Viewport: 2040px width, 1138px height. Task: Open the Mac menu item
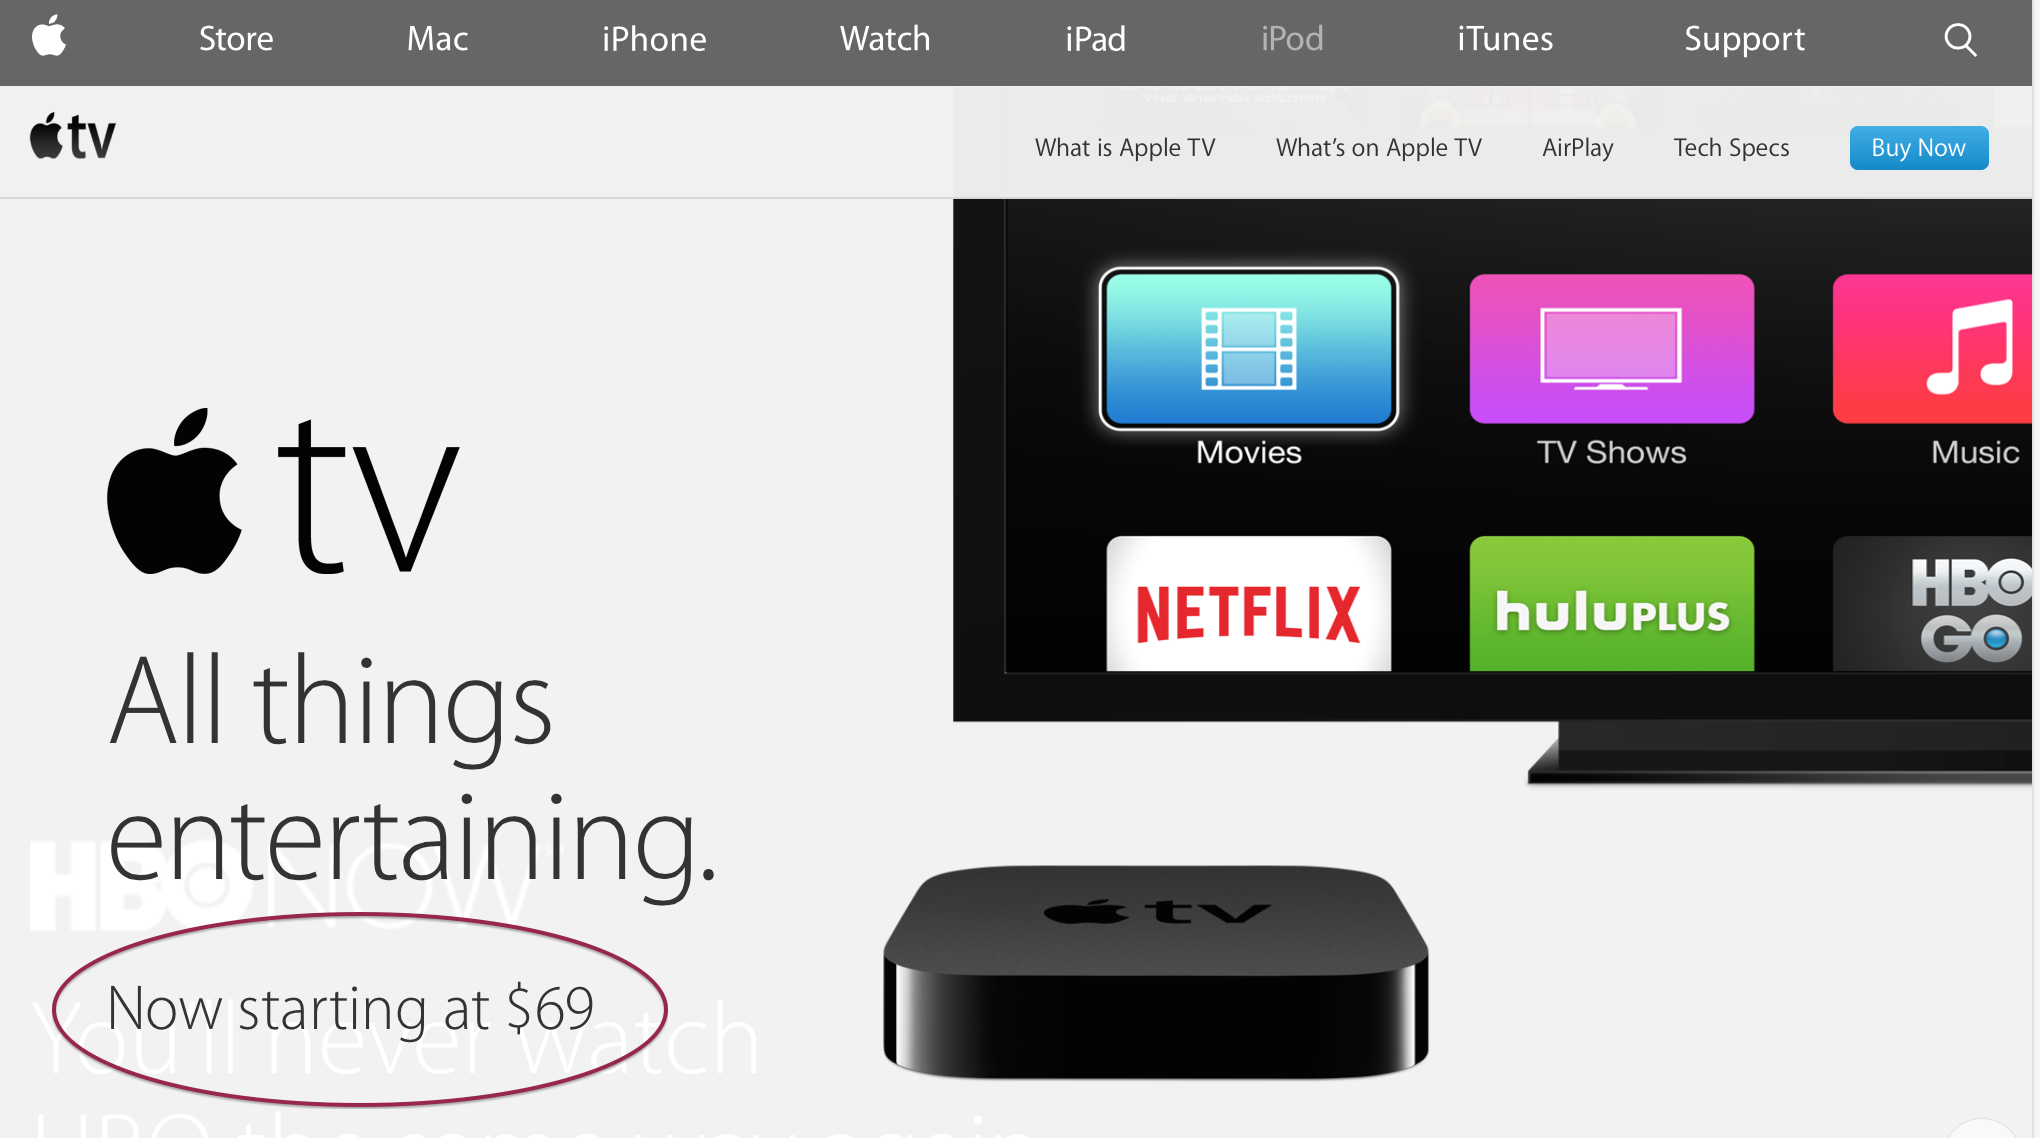[x=437, y=39]
